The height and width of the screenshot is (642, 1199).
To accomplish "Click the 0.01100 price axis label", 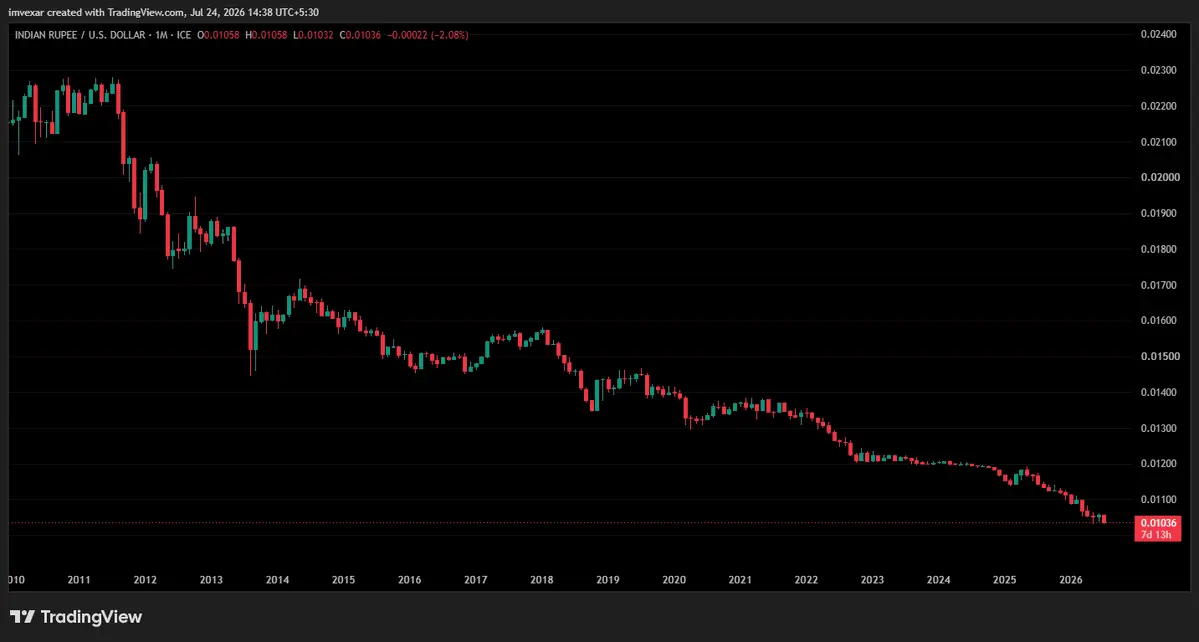I will pyautogui.click(x=1158, y=499).
